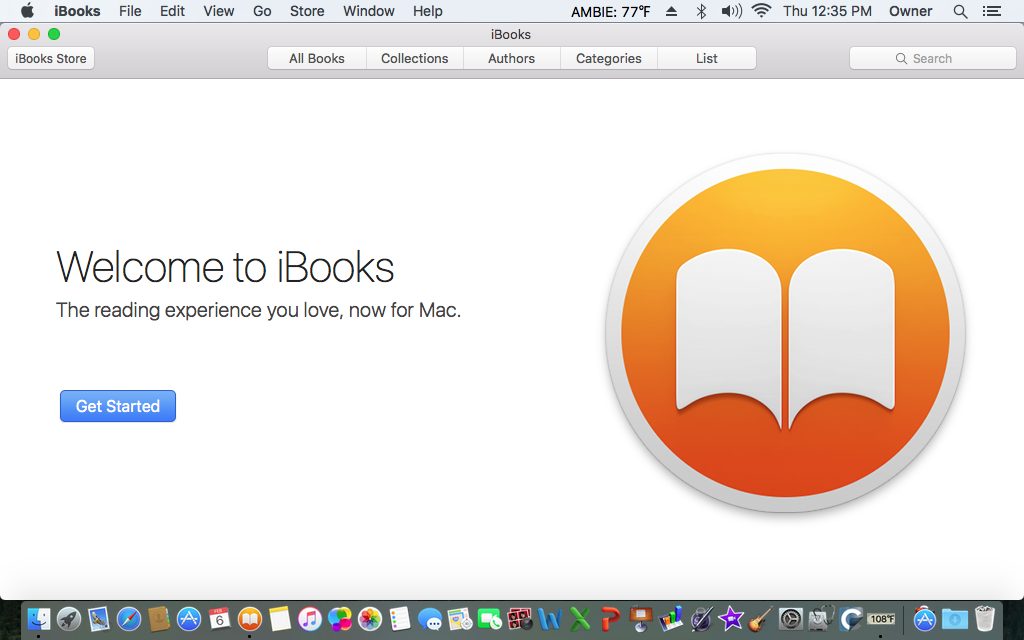This screenshot has height=640, width=1024.
Task: Click the eject icon in menu bar
Action: coord(671,11)
